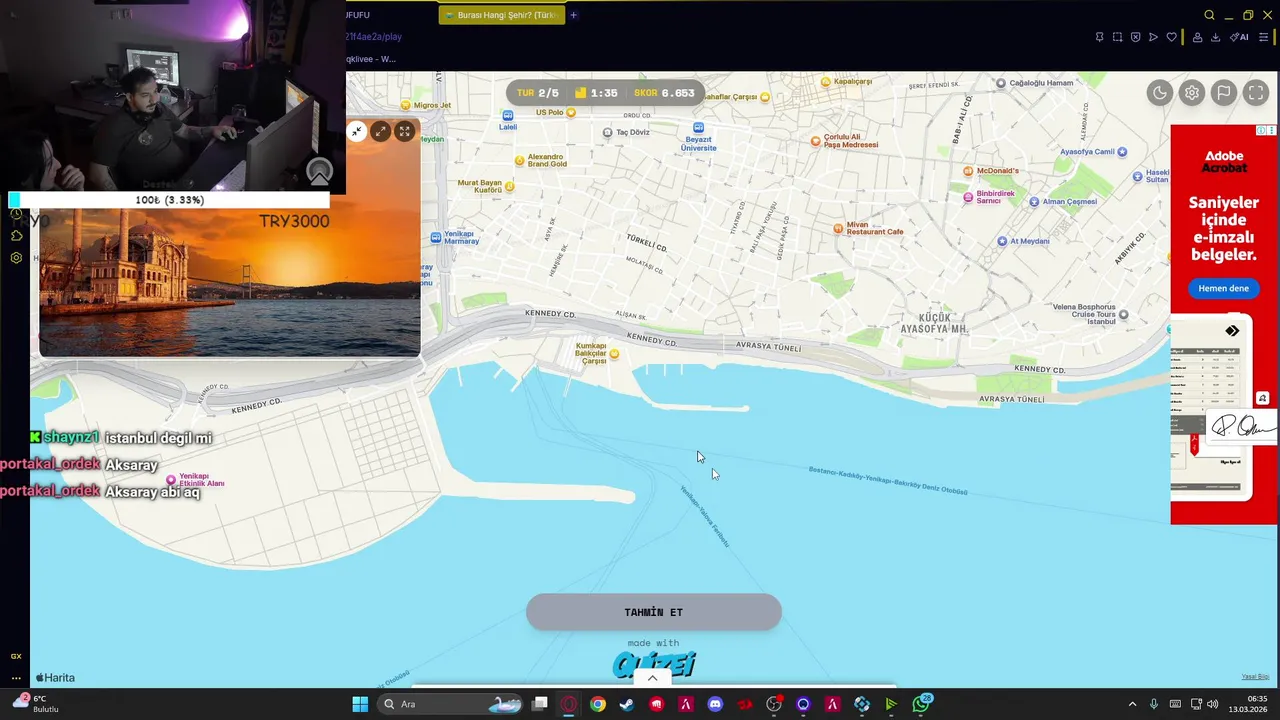Open Google Chrome from the taskbar

(x=597, y=704)
